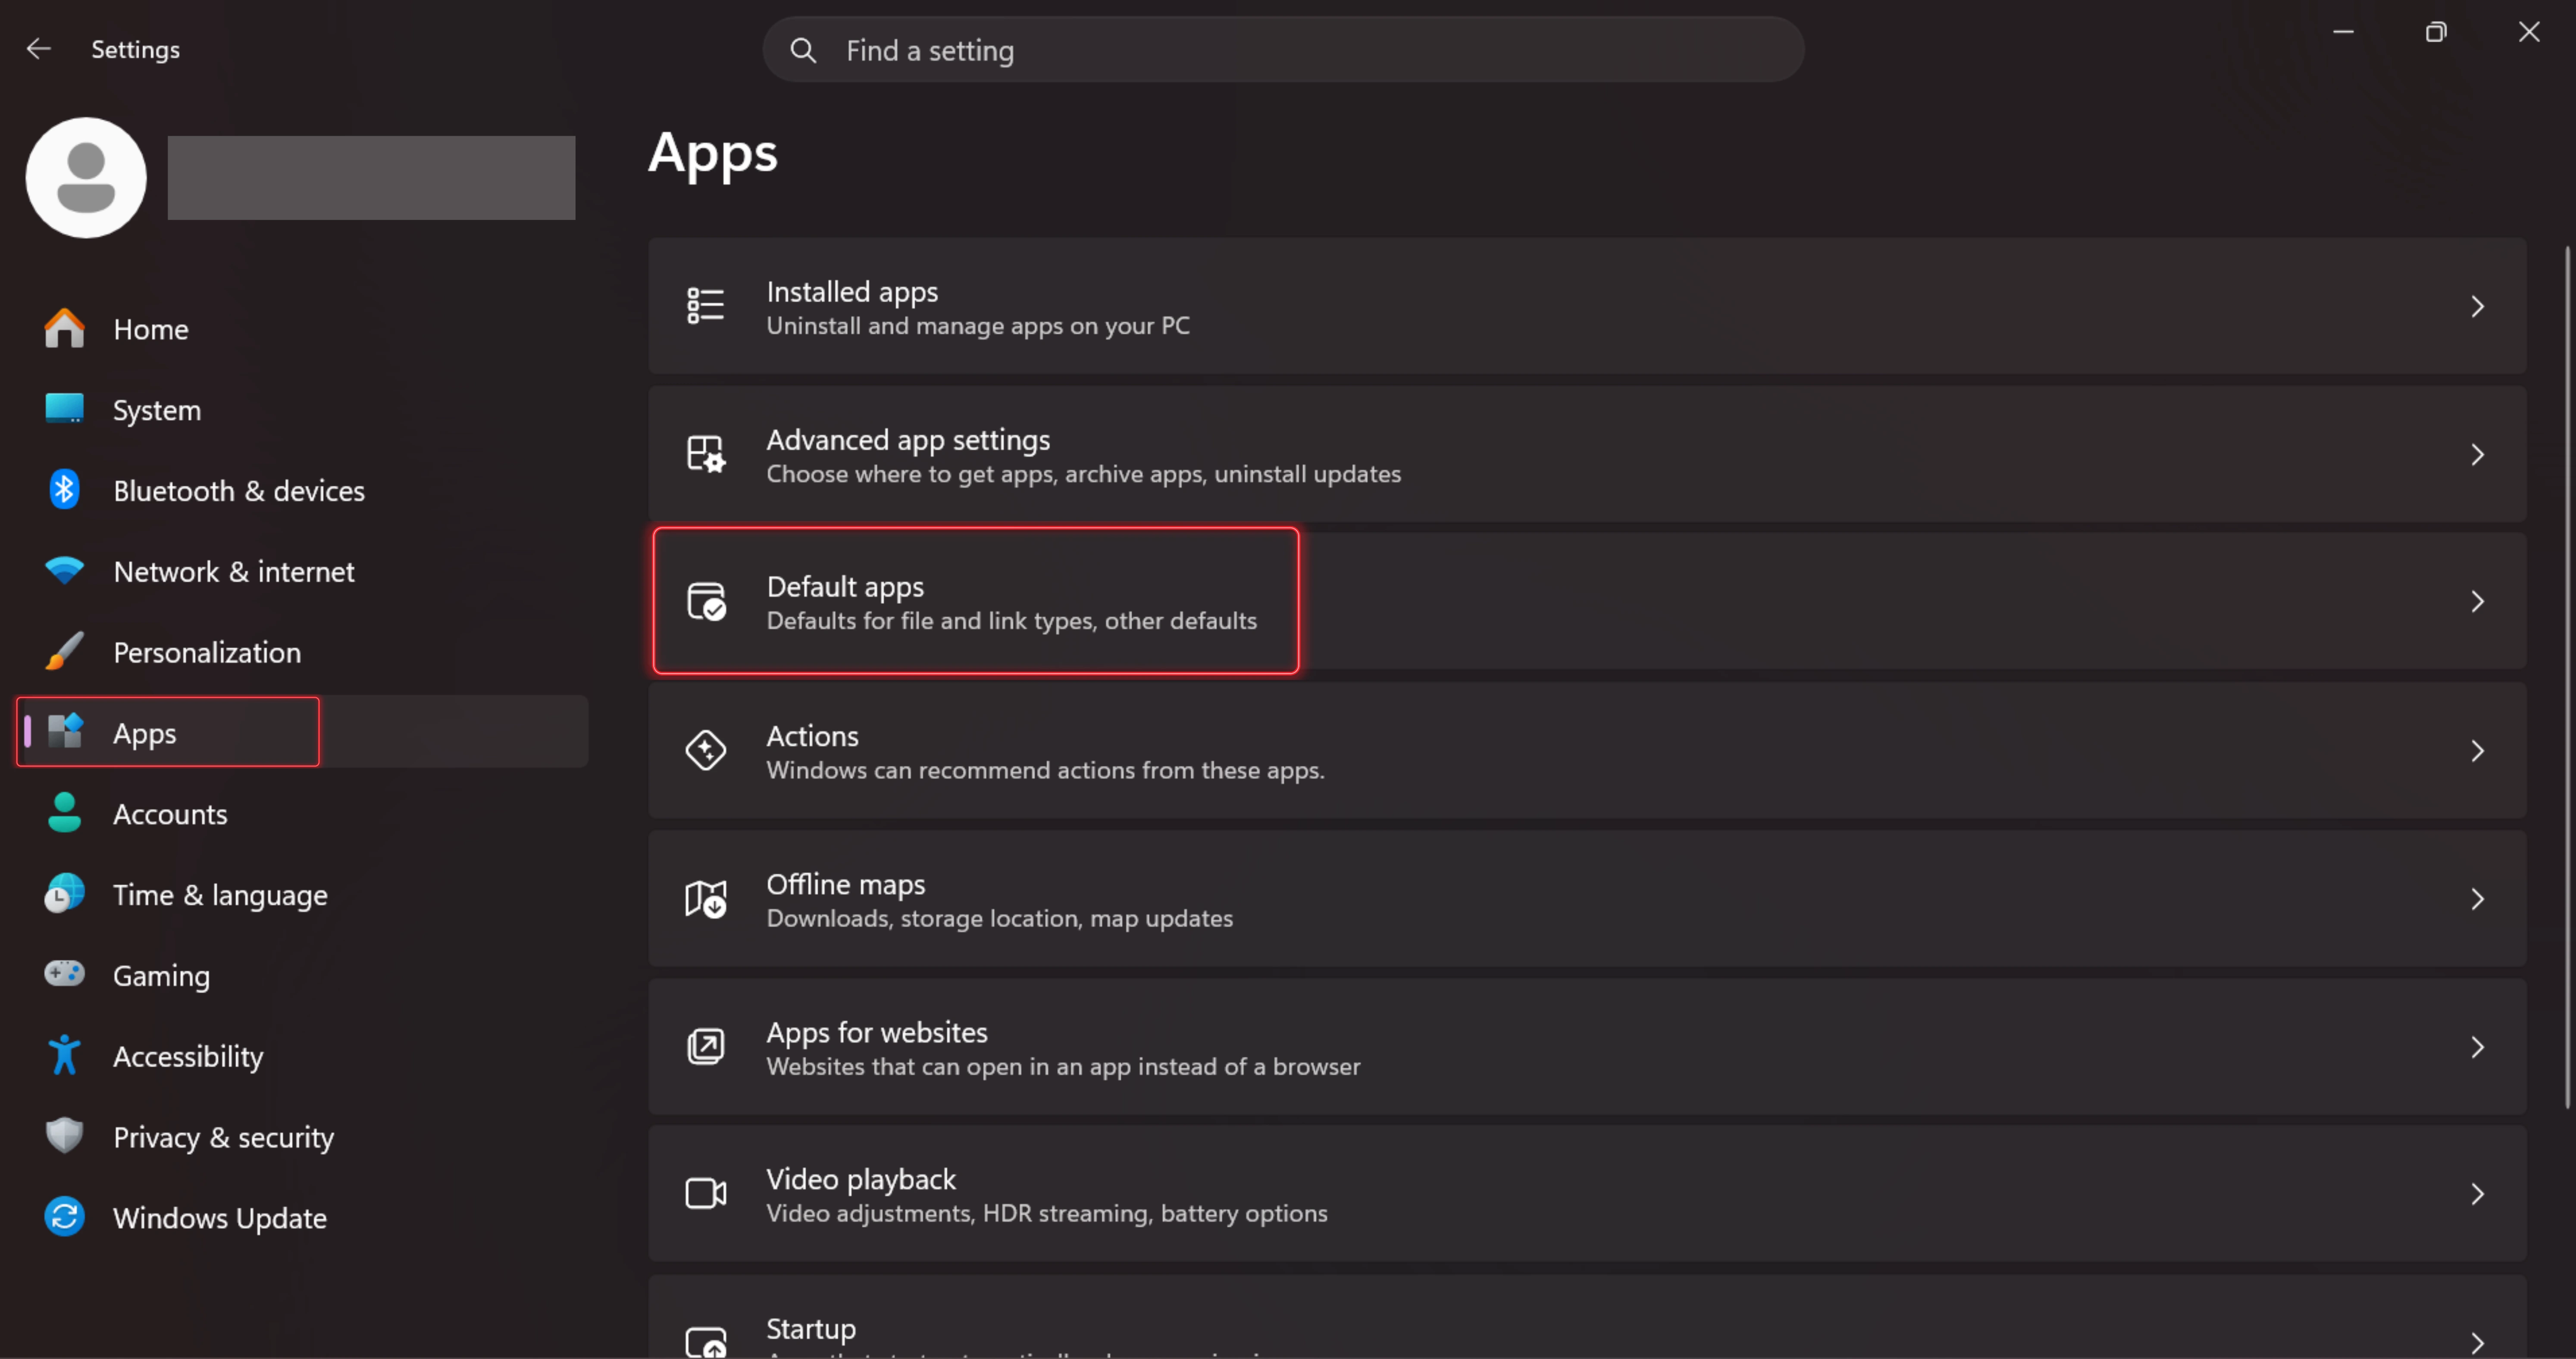
Task: Click the Video playback row chevron
Action: coord(2478,1193)
